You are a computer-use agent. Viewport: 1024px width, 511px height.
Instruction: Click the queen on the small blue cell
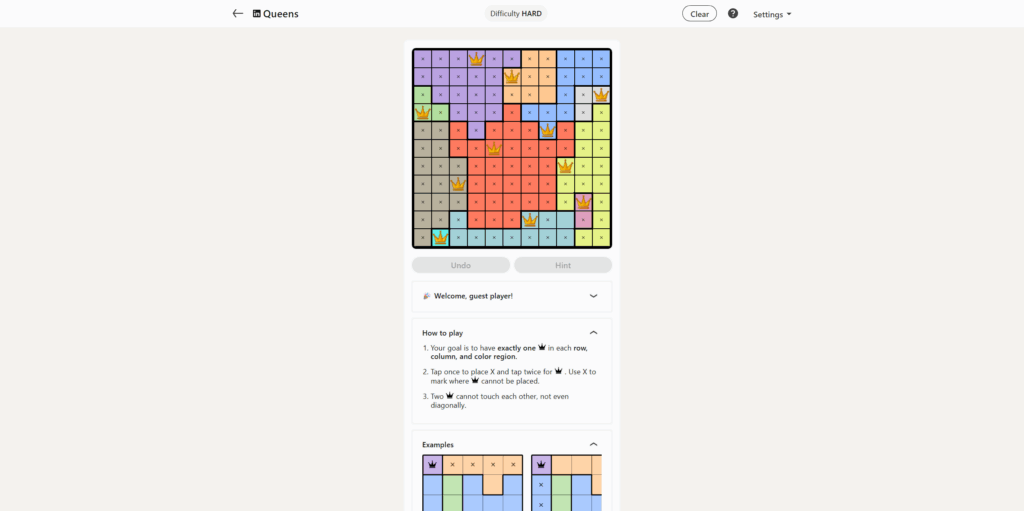point(548,130)
